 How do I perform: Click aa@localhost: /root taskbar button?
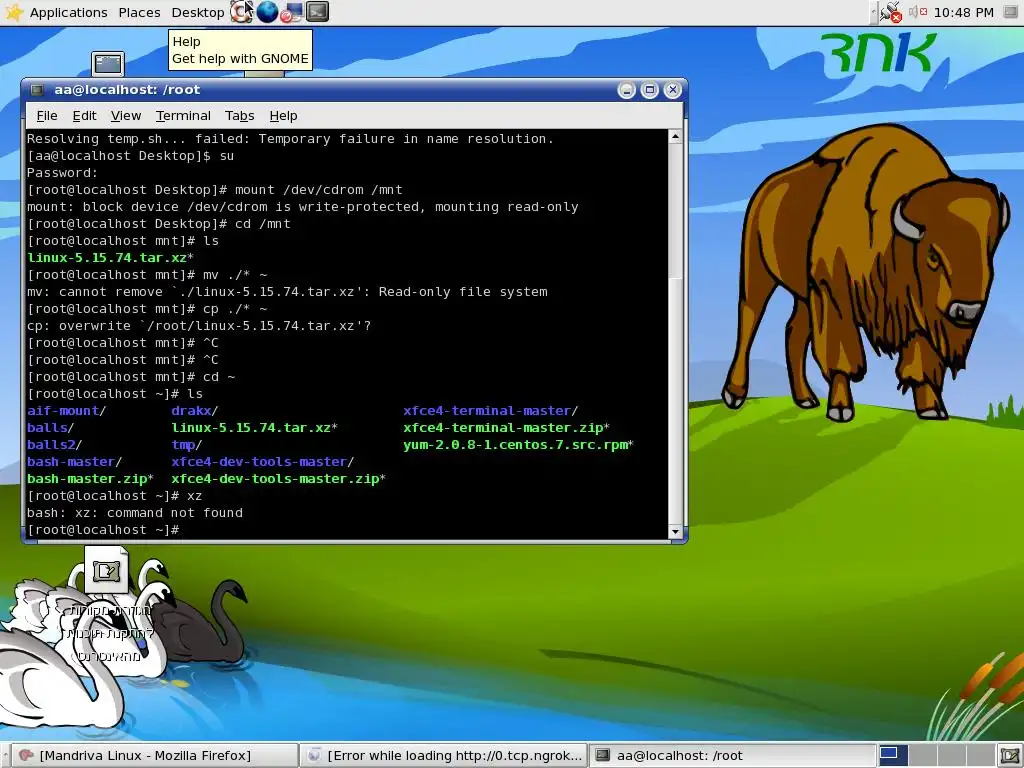coord(731,756)
